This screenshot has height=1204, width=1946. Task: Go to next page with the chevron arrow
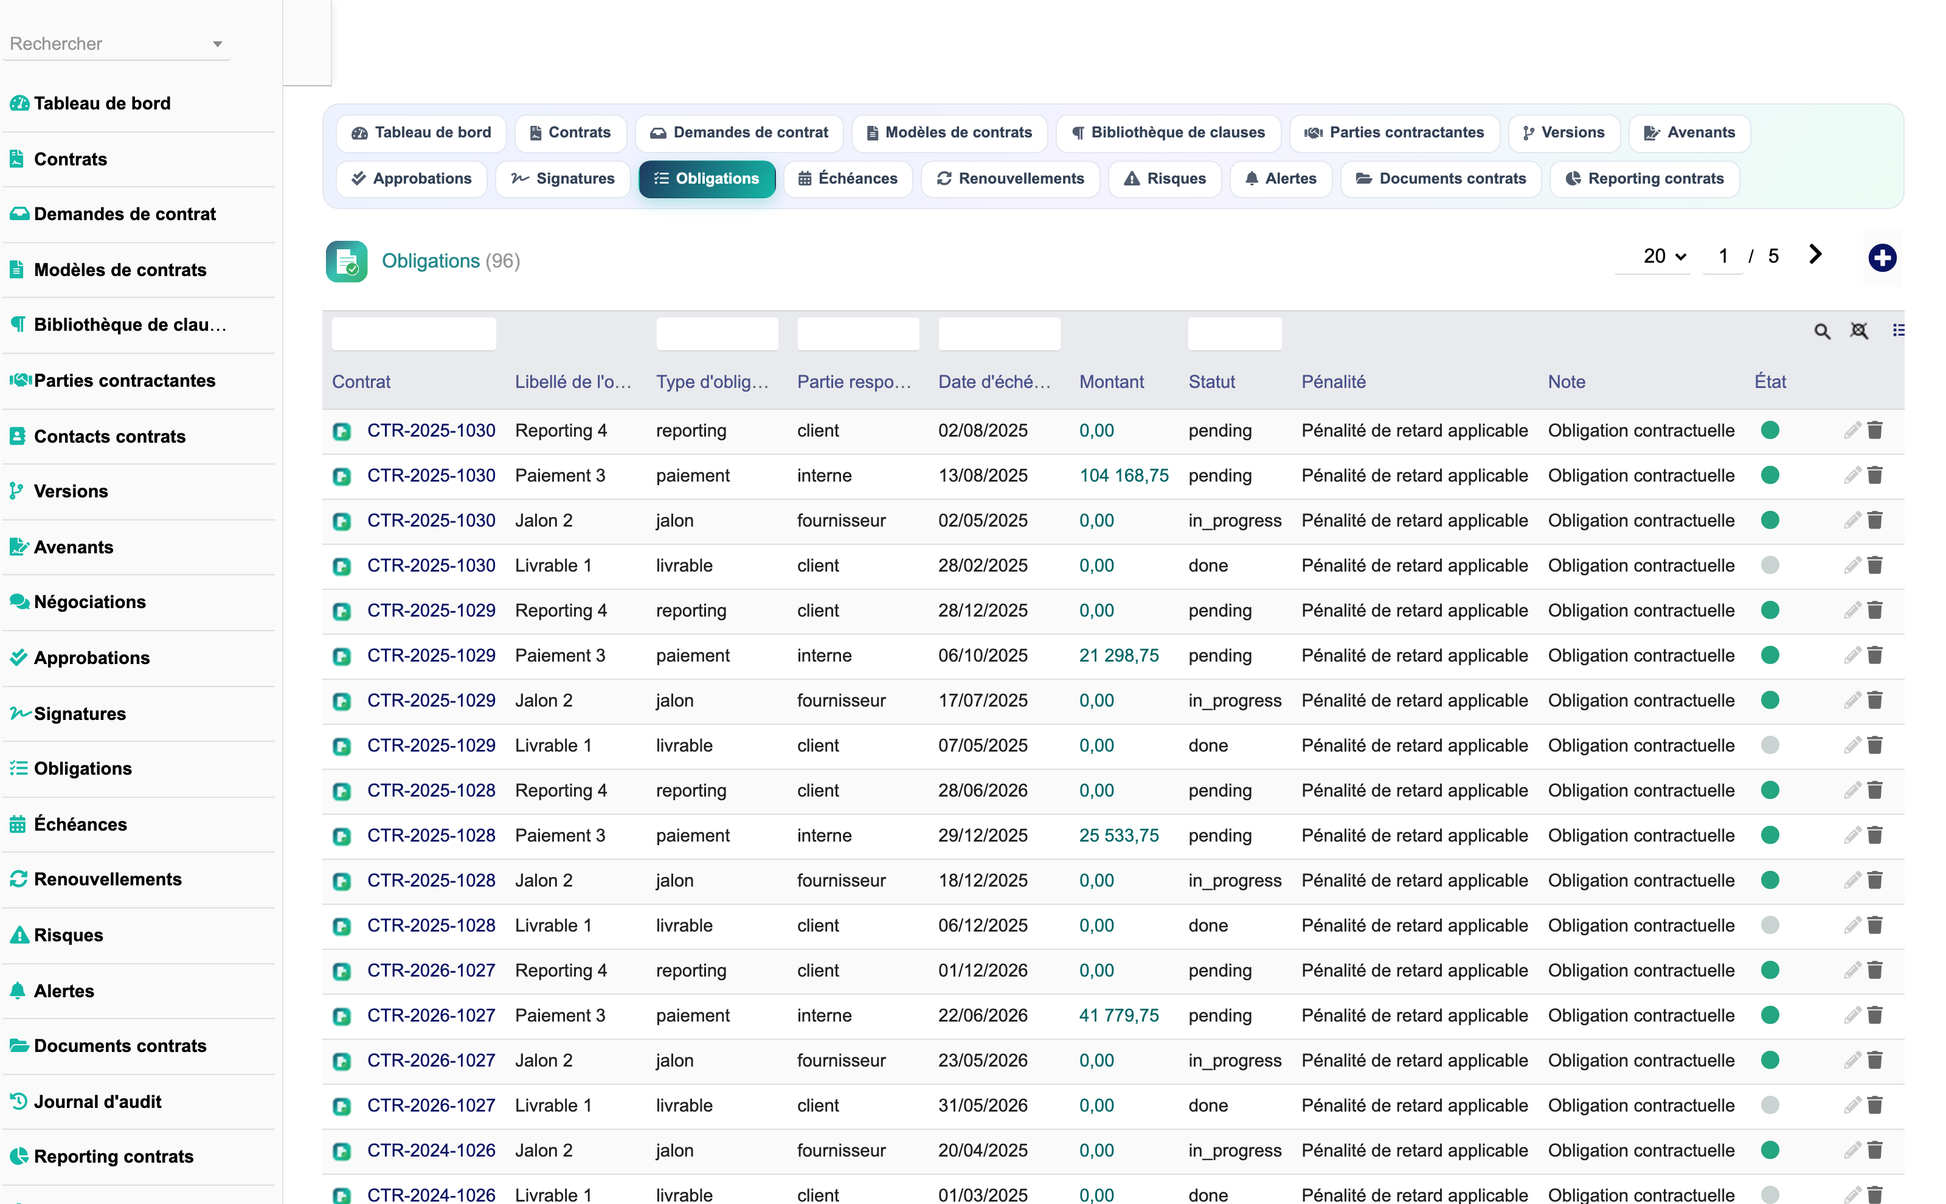click(1815, 255)
